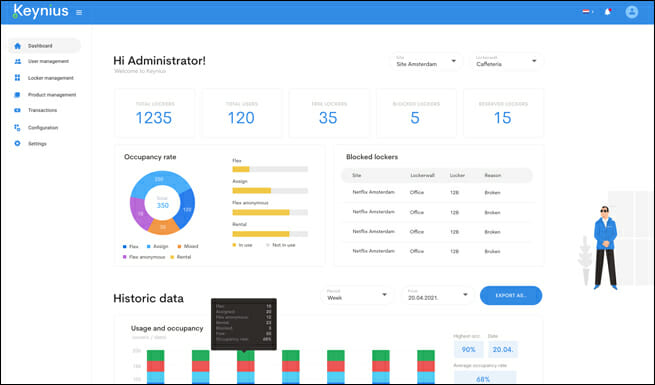The width and height of the screenshot is (655, 385).
Task: Click the Date 20.04. value box
Action: 503,350
